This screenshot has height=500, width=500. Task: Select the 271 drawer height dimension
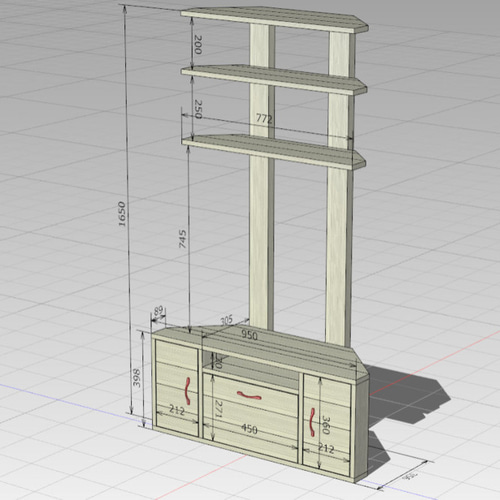(219, 409)
